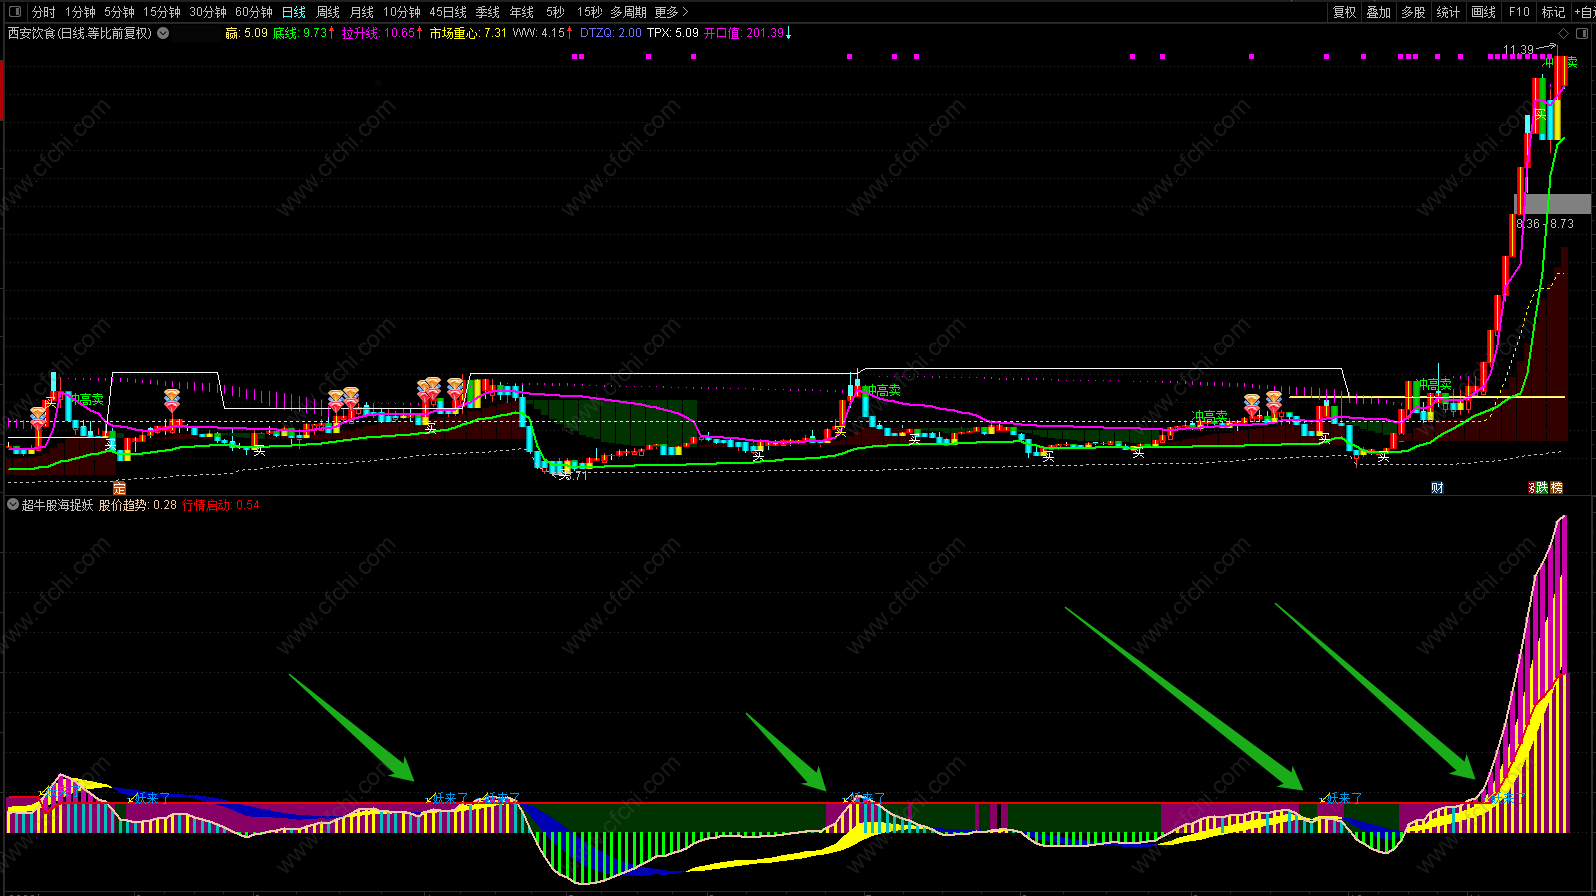Click the 统计 statistics button
The image size is (1596, 896).
[x=1448, y=12]
